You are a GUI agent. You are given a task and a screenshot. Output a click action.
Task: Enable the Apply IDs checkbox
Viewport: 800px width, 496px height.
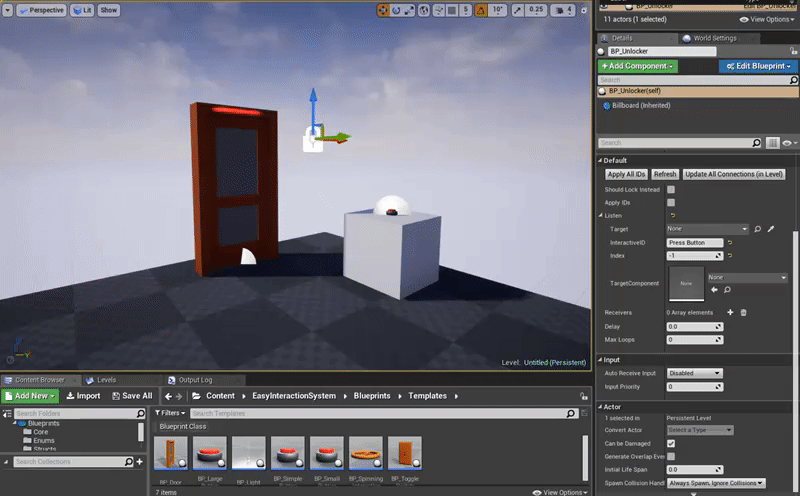(671, 203)
